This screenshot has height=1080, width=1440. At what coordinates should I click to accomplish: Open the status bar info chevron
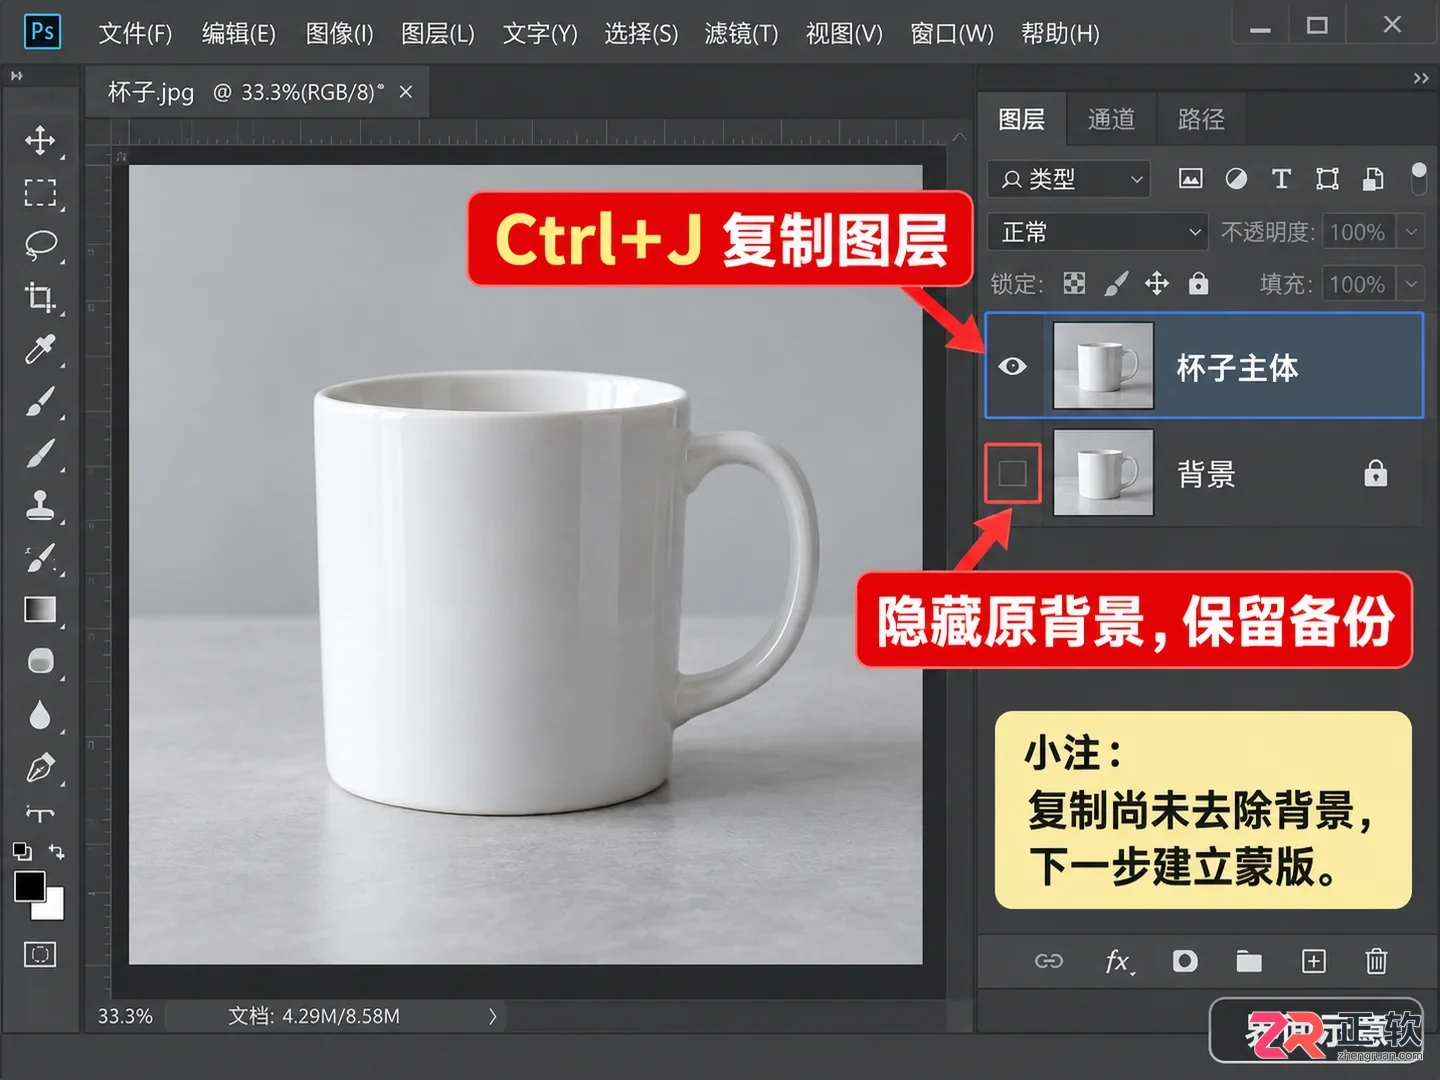(492, 1016)
